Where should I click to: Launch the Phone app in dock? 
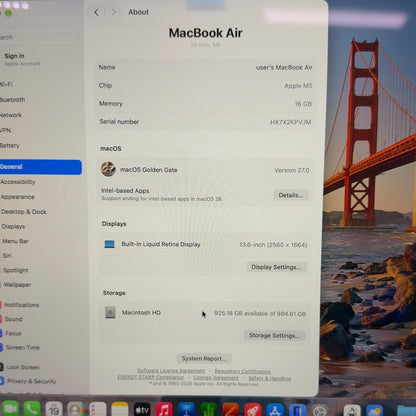pyautogui.click(x=32, y=409)
